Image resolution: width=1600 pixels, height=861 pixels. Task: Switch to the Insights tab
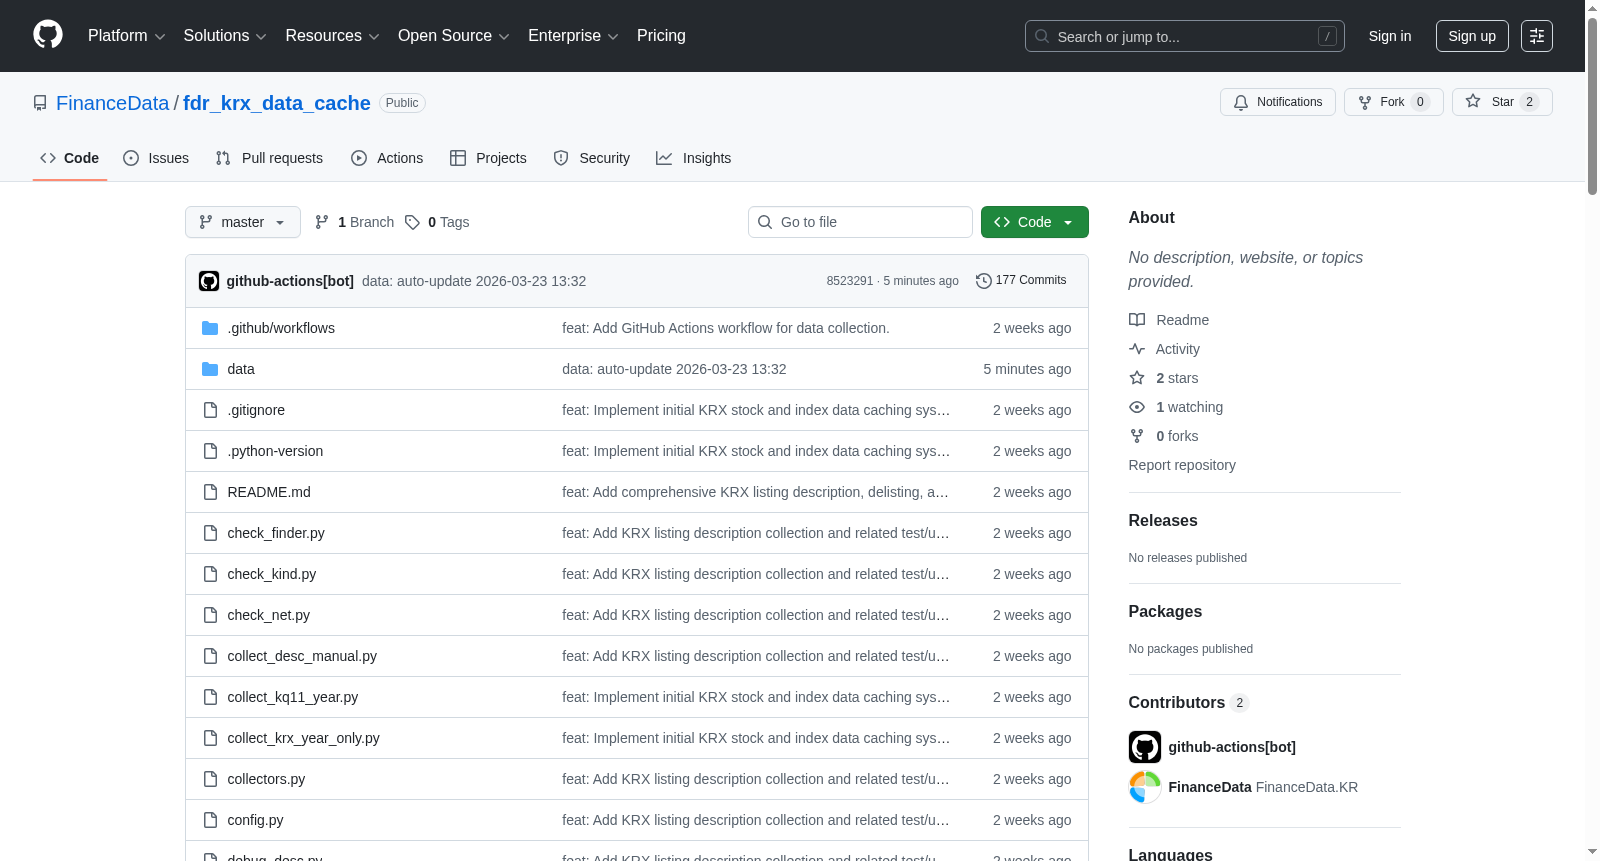tap(694, 158)
